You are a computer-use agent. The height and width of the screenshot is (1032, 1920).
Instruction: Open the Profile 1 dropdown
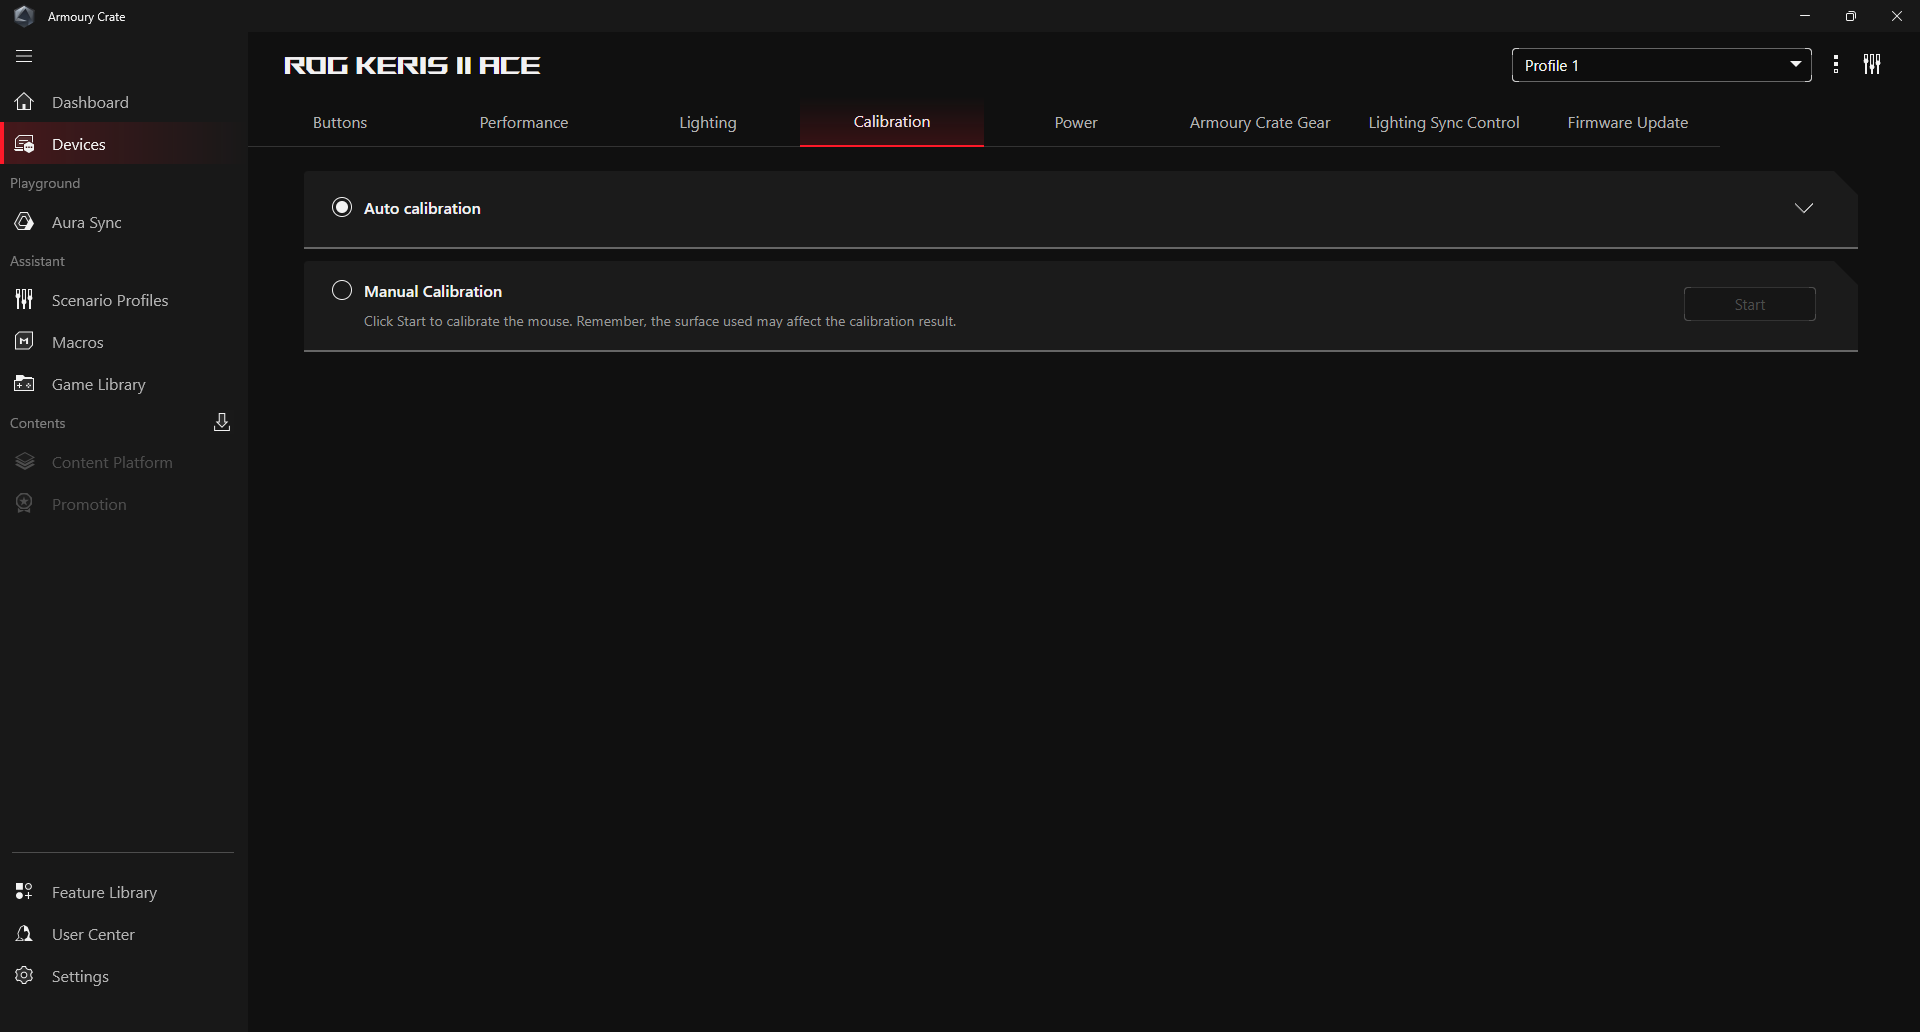pyautogui.click(x=1661, y=65)
